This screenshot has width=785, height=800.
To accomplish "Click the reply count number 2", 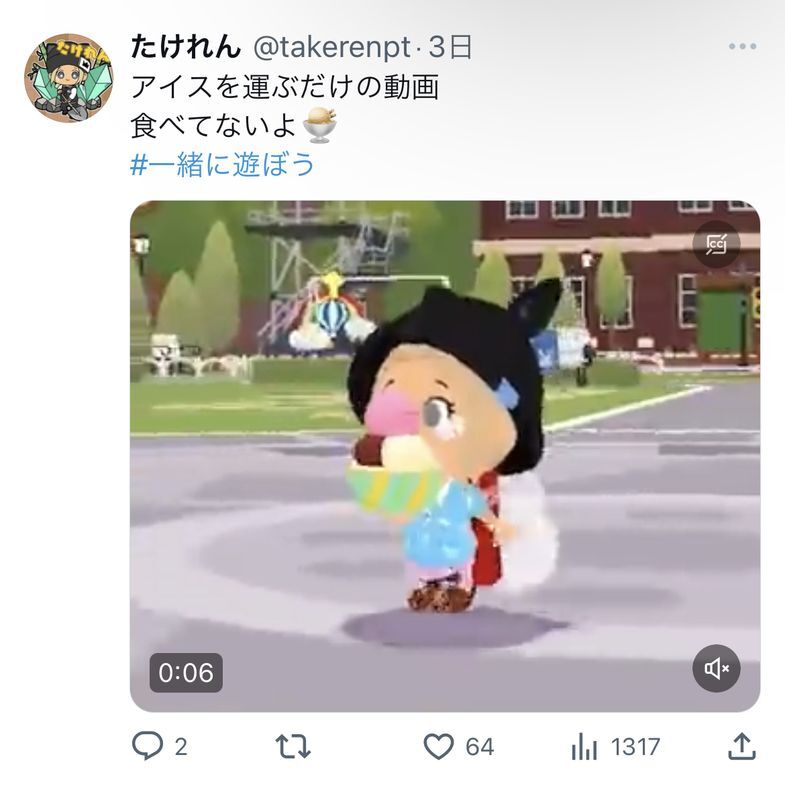I will click(181, 747).
